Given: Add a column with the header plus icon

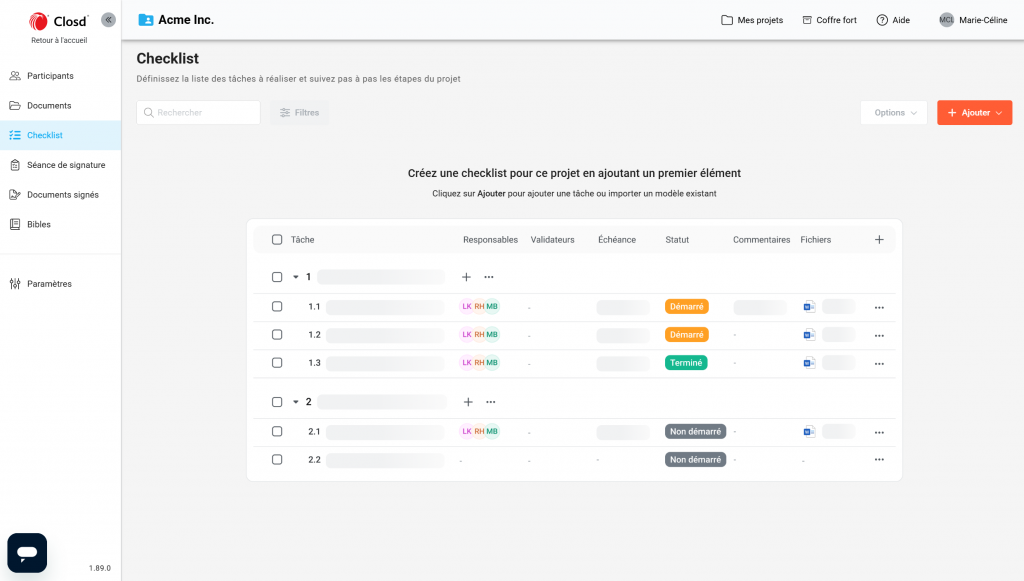Looking at the screenshot, I should pos(879,240).
